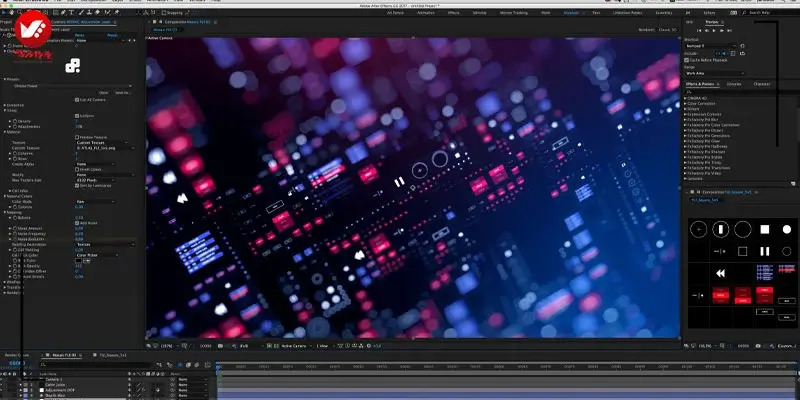This screenshot has width=800, height=400.
Task: Select the Selection arrow tool
Action: coord(5,12)
